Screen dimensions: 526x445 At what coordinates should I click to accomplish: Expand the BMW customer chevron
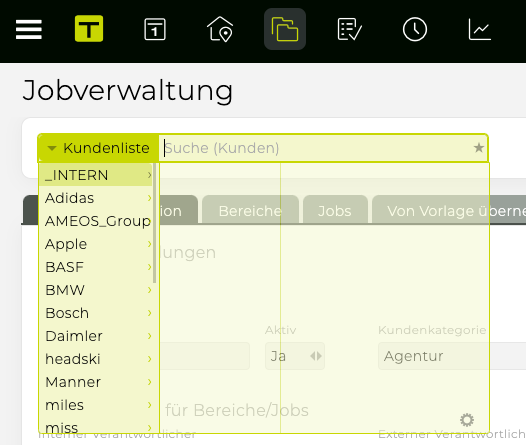click(x=150, y=290)
